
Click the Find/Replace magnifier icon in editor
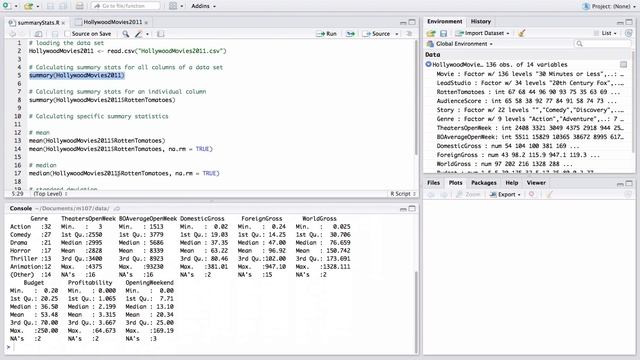126,34
